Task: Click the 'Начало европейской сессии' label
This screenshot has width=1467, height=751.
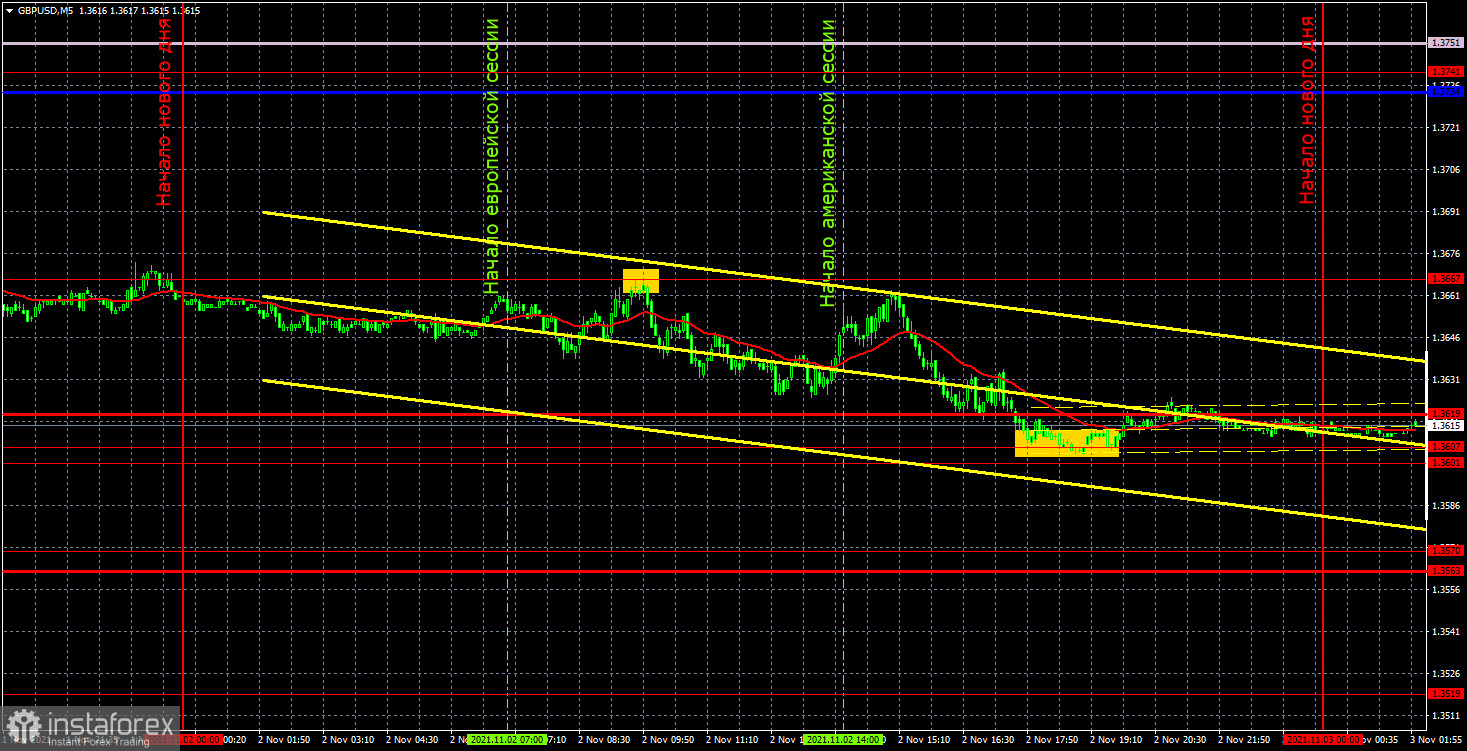Action: click(x=491, y=155)
